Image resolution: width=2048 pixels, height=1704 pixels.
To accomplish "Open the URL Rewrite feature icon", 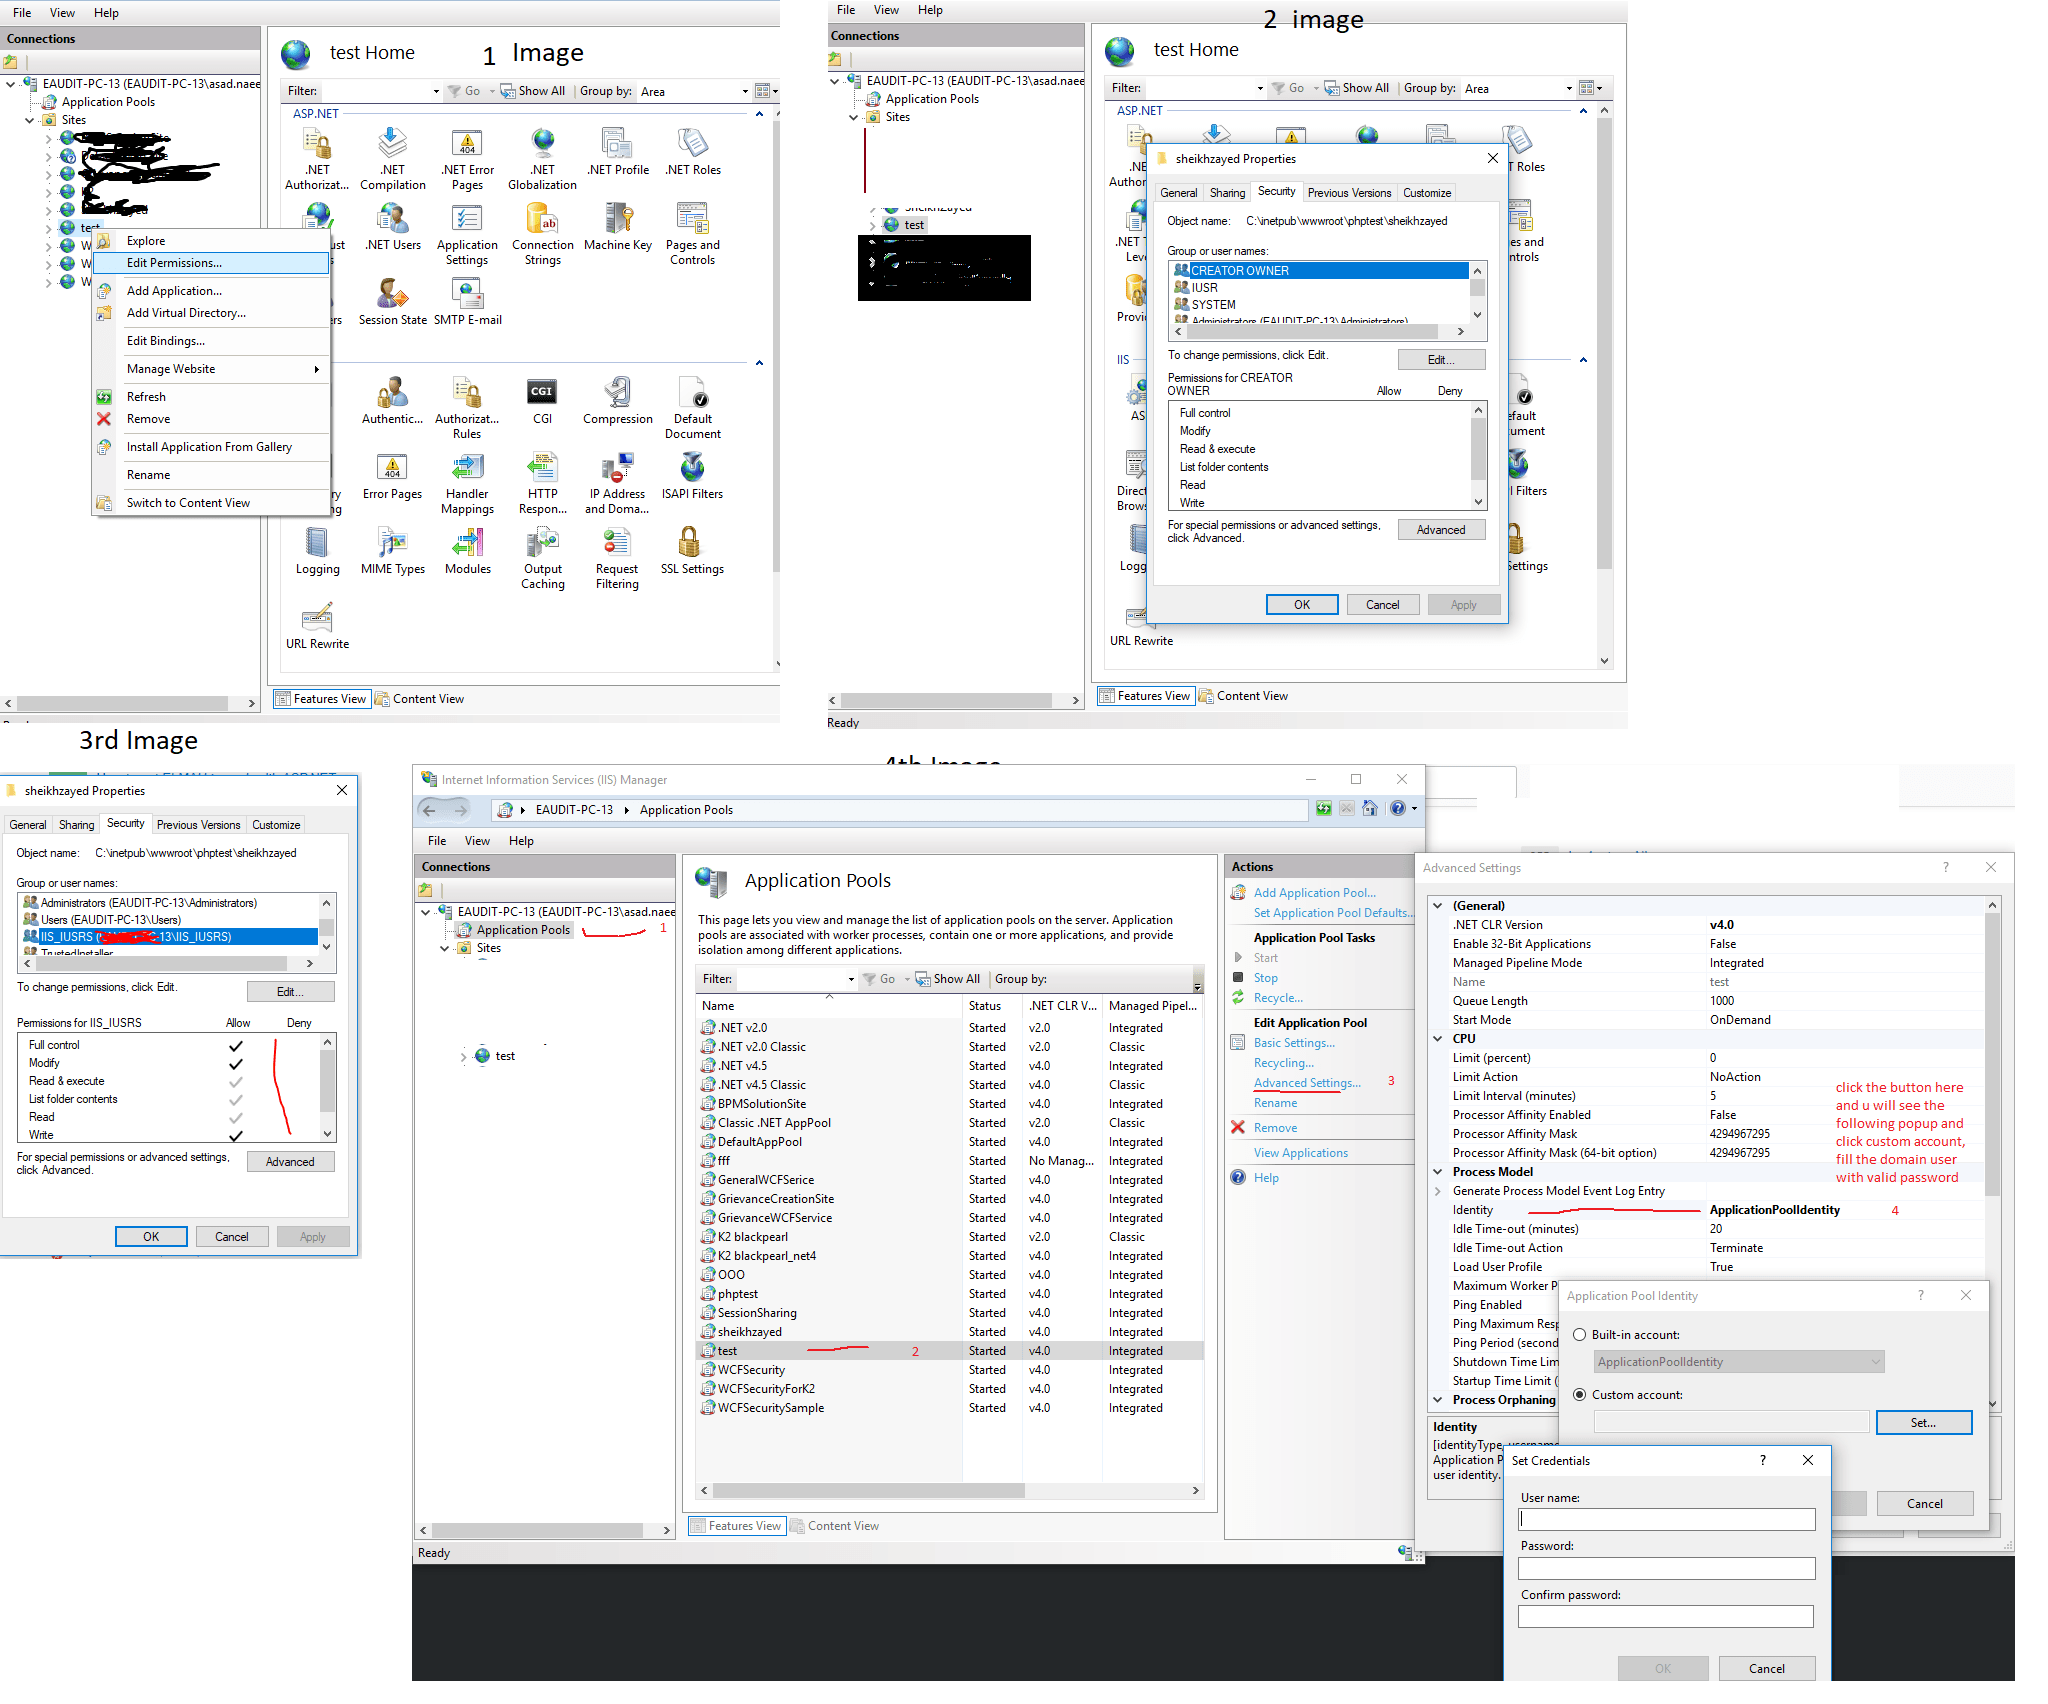I will [317, 619].
